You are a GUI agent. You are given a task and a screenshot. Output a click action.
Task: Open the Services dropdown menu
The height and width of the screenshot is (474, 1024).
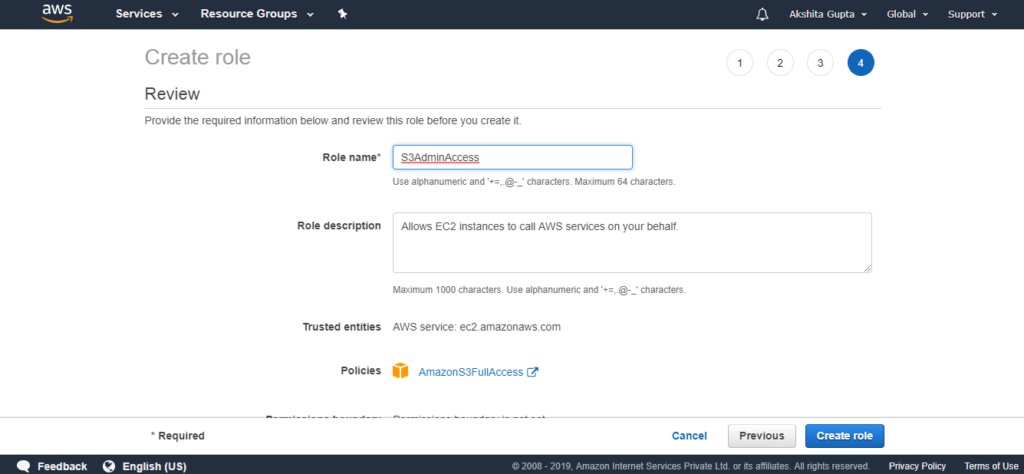147,14
